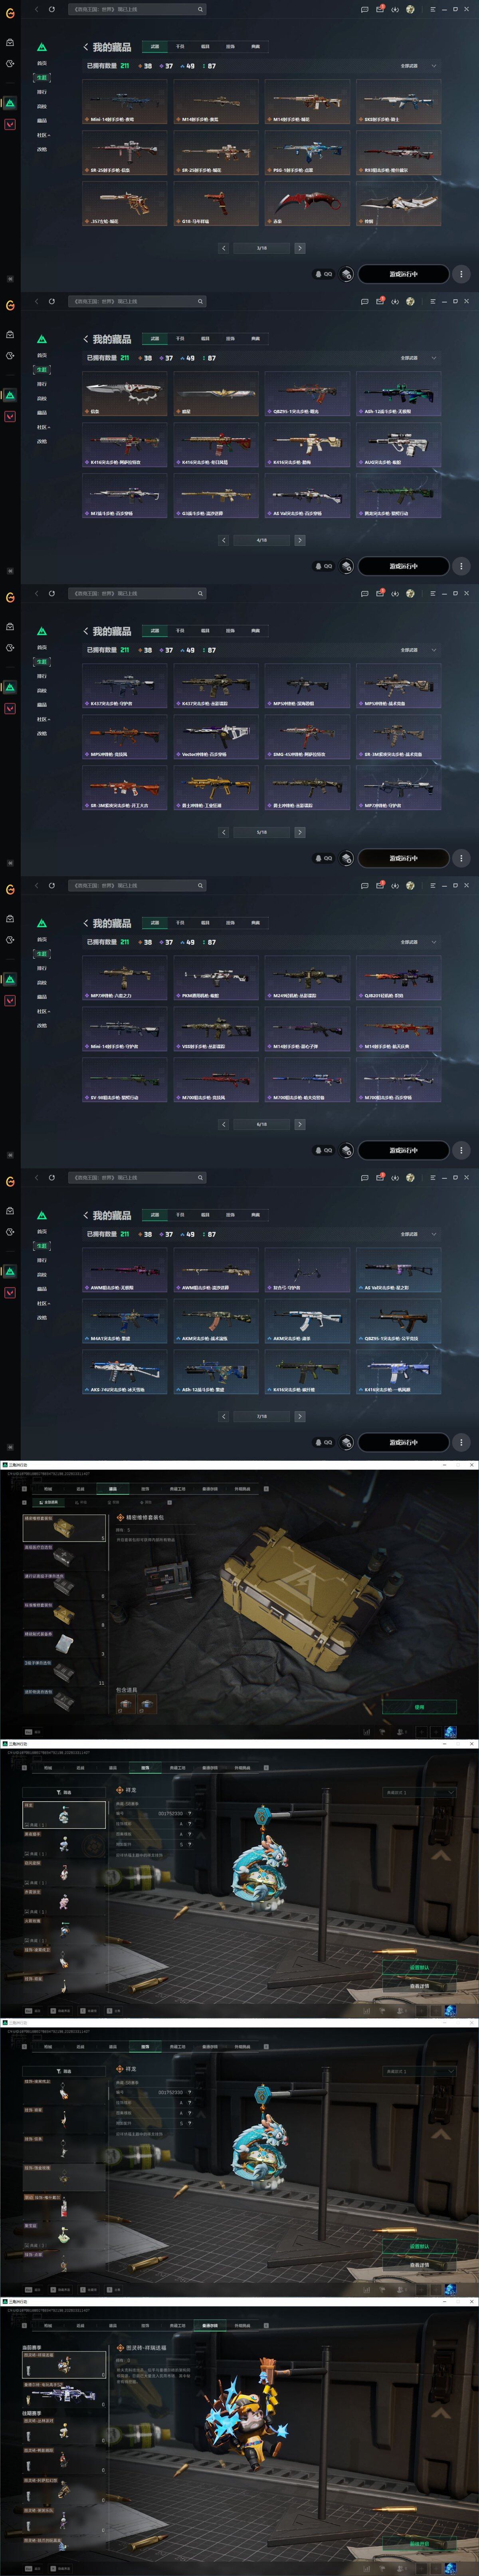479x2576 pixels.
Task: Select the AKS-74U突击步枪 weapon card
Action: [x=125, y=1372]
